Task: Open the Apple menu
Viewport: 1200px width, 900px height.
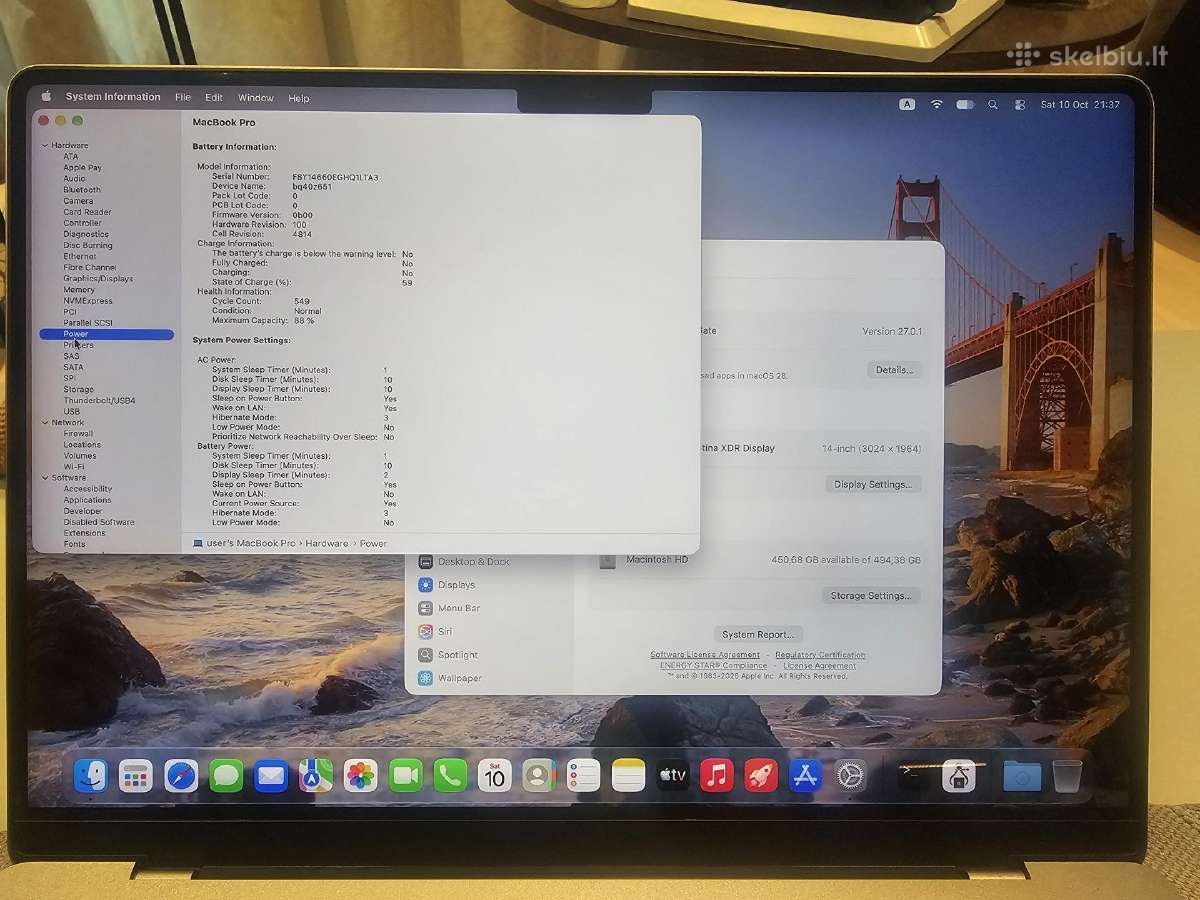Action: tap(45, 96)
